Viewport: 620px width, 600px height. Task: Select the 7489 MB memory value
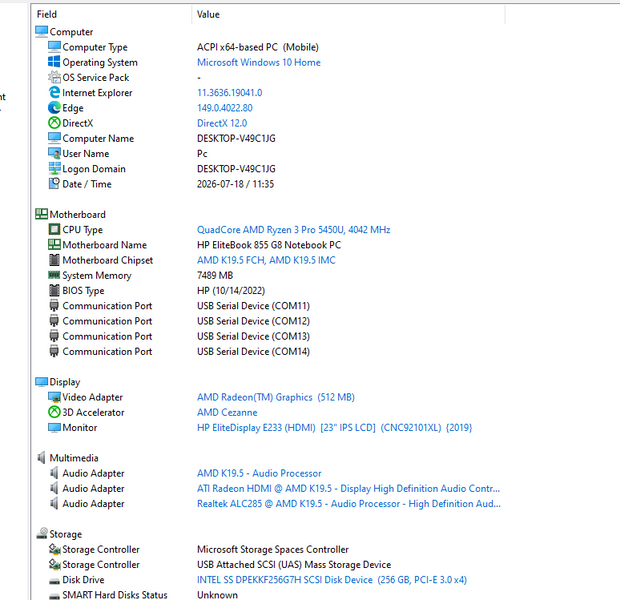[x=215, y=275]
